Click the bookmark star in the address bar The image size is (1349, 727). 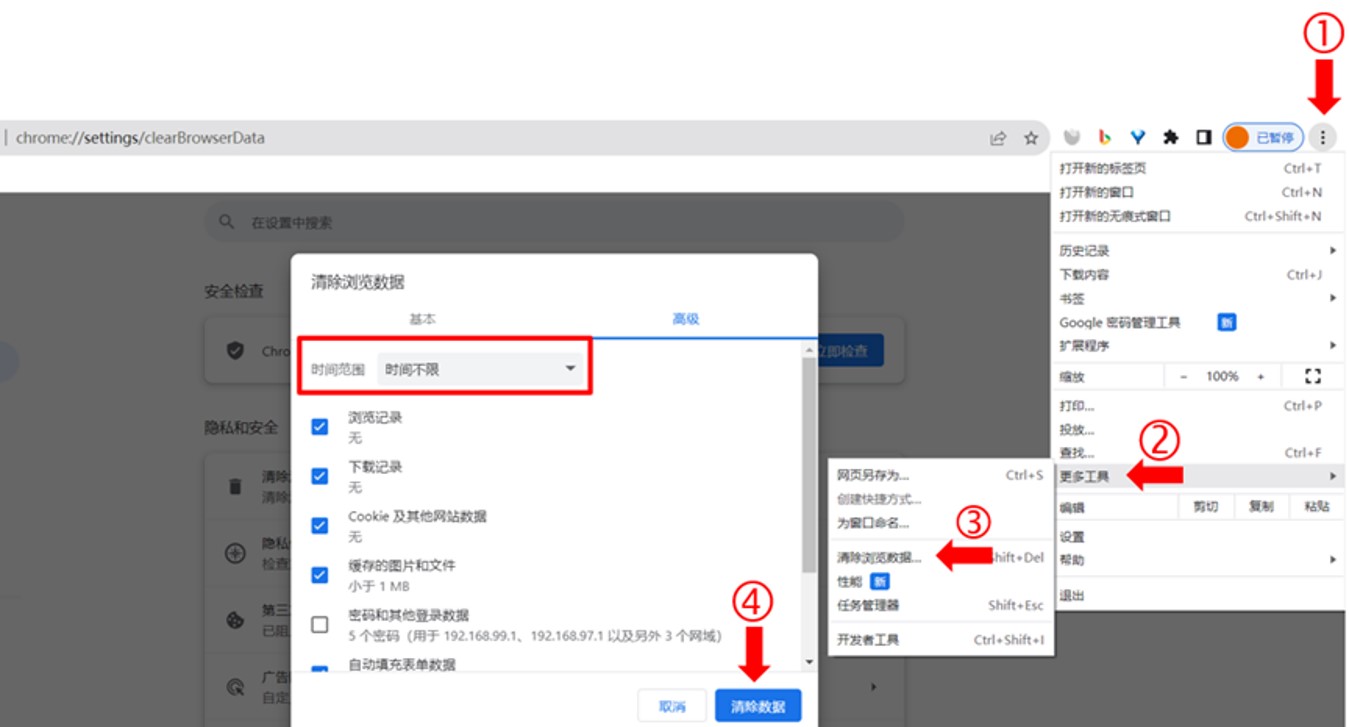point(1031,138)
